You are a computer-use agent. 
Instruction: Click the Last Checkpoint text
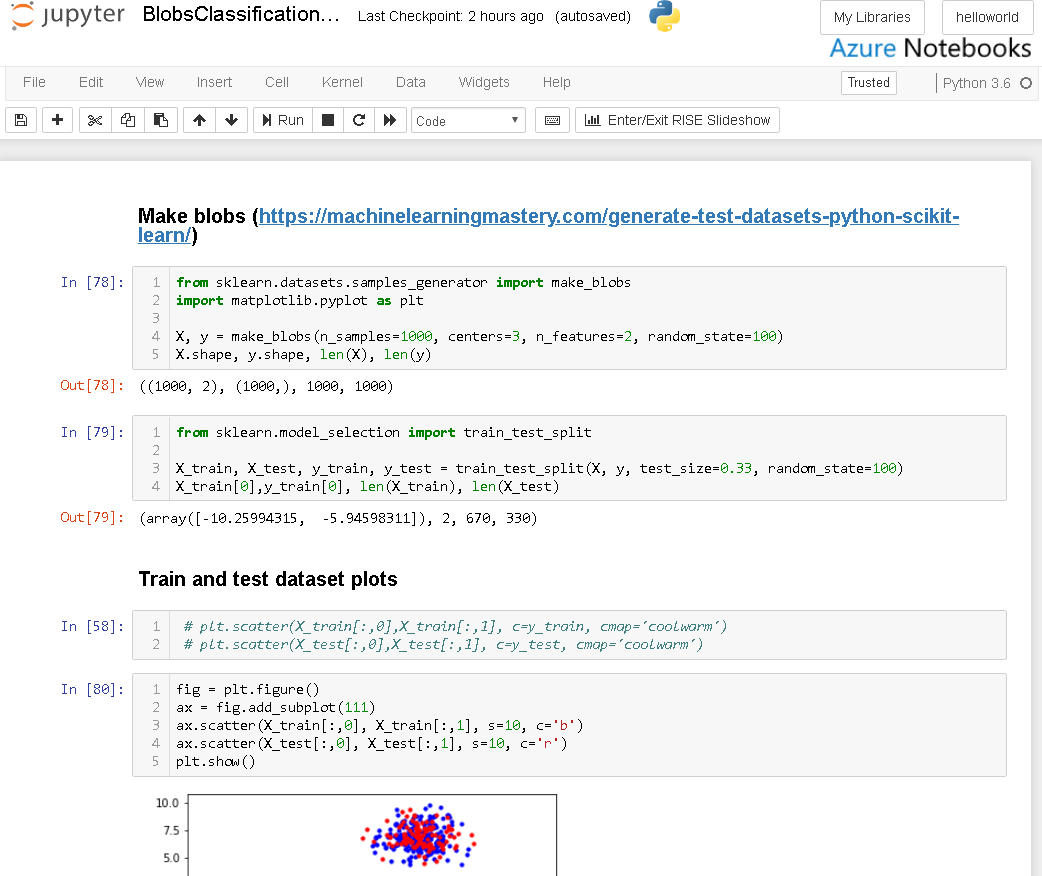pos(451,16)
